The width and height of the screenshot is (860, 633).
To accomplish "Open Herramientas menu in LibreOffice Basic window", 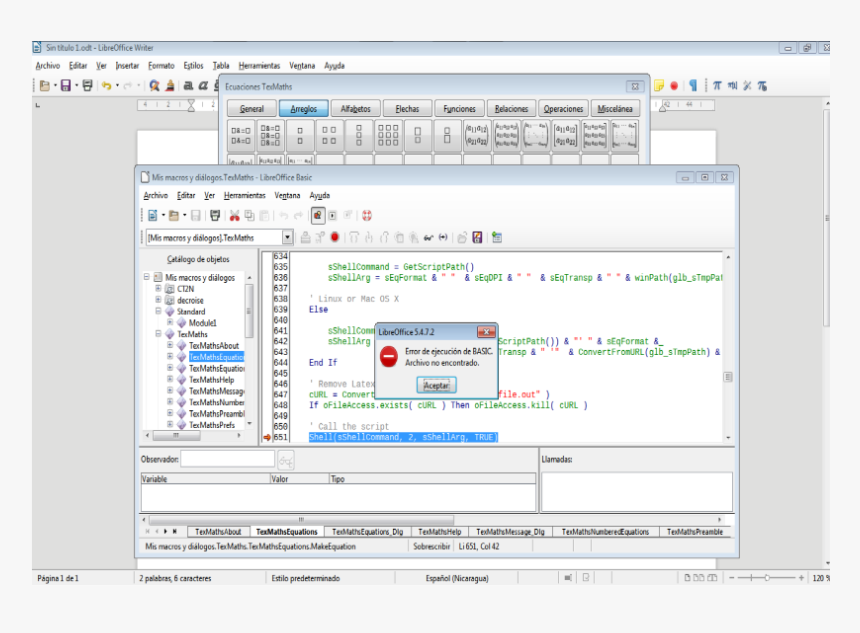I will [x=245, y=195].
